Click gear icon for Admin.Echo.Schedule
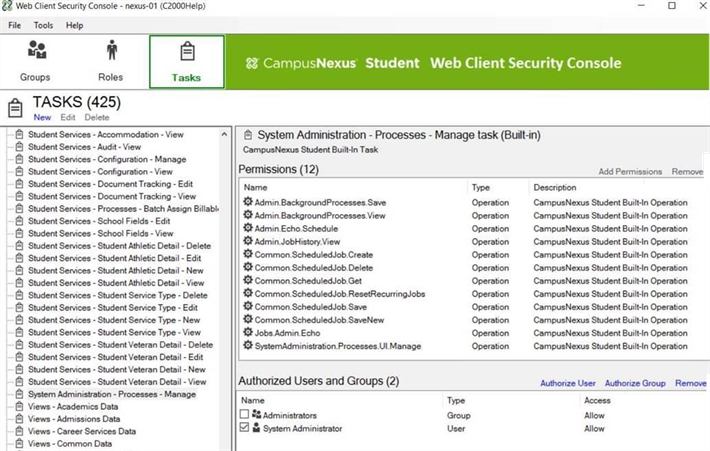The height and width of the screenshot is (451, 710). pyautogui.click(x=248, y=228)
